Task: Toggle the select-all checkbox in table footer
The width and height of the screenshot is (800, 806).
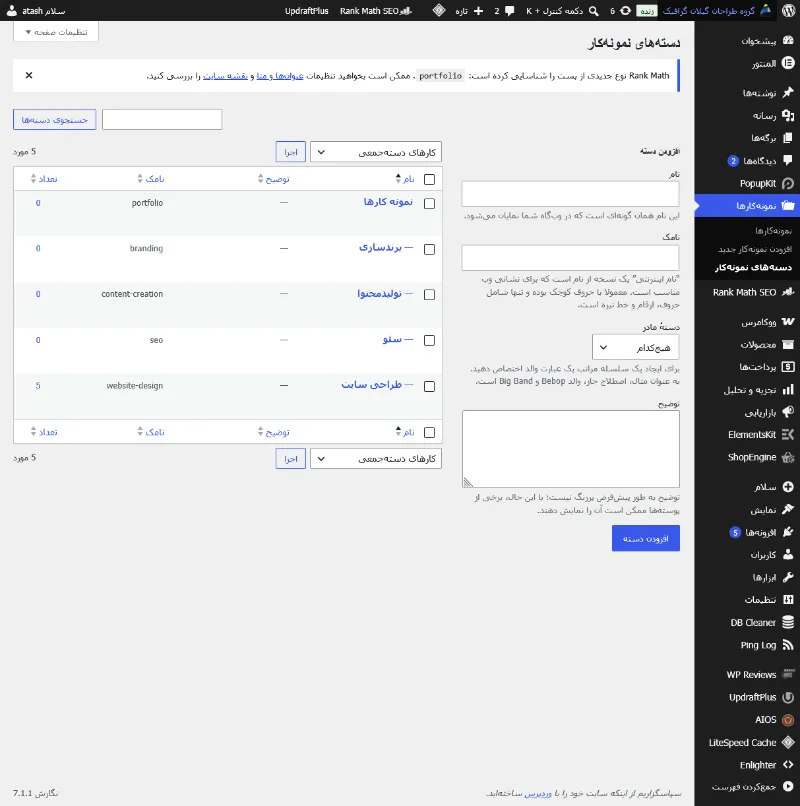Action: (x=429, y=433)
